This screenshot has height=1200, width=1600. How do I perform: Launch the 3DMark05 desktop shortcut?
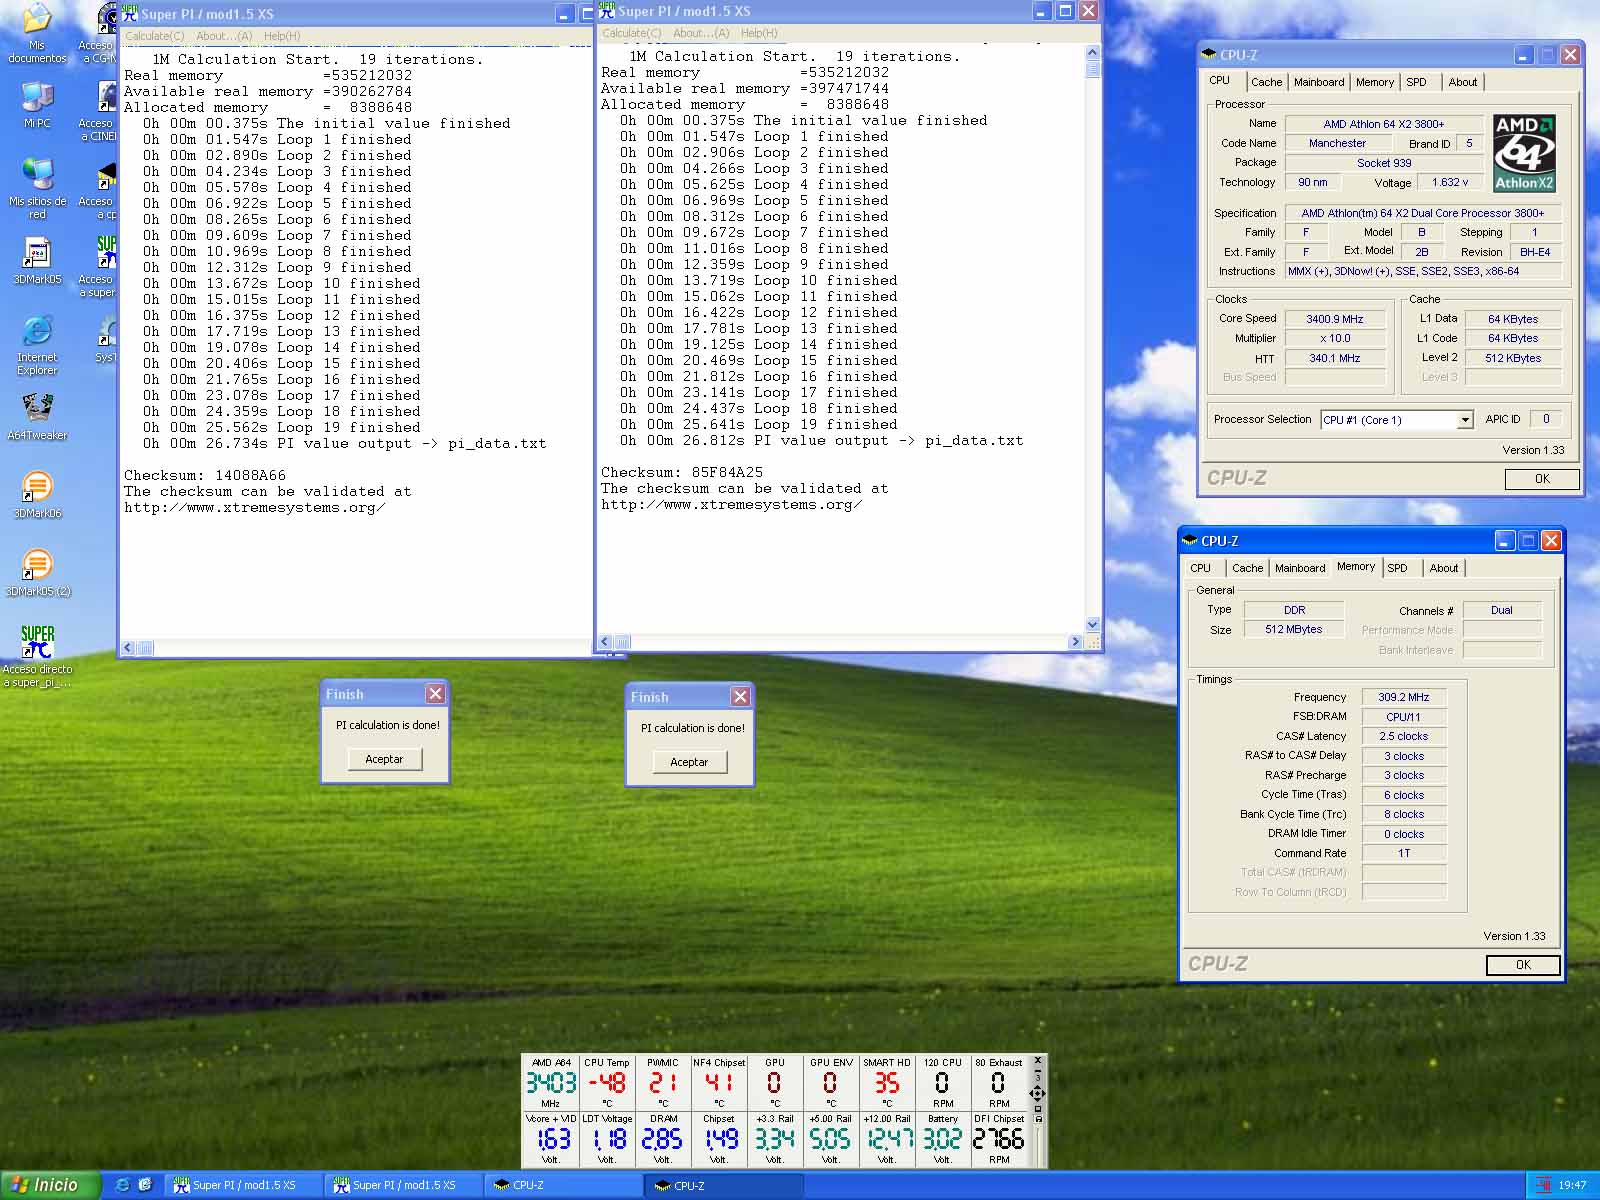[37, 261]
